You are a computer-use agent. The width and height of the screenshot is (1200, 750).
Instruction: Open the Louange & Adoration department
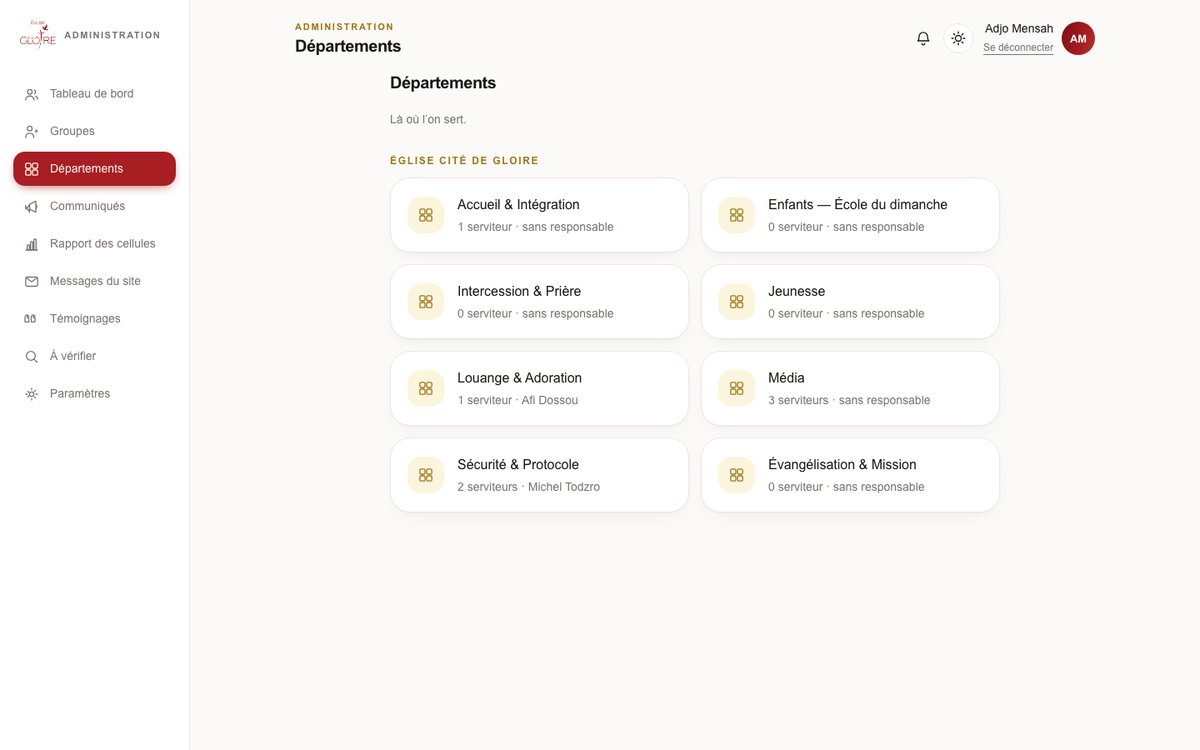[x=539, y=388]
